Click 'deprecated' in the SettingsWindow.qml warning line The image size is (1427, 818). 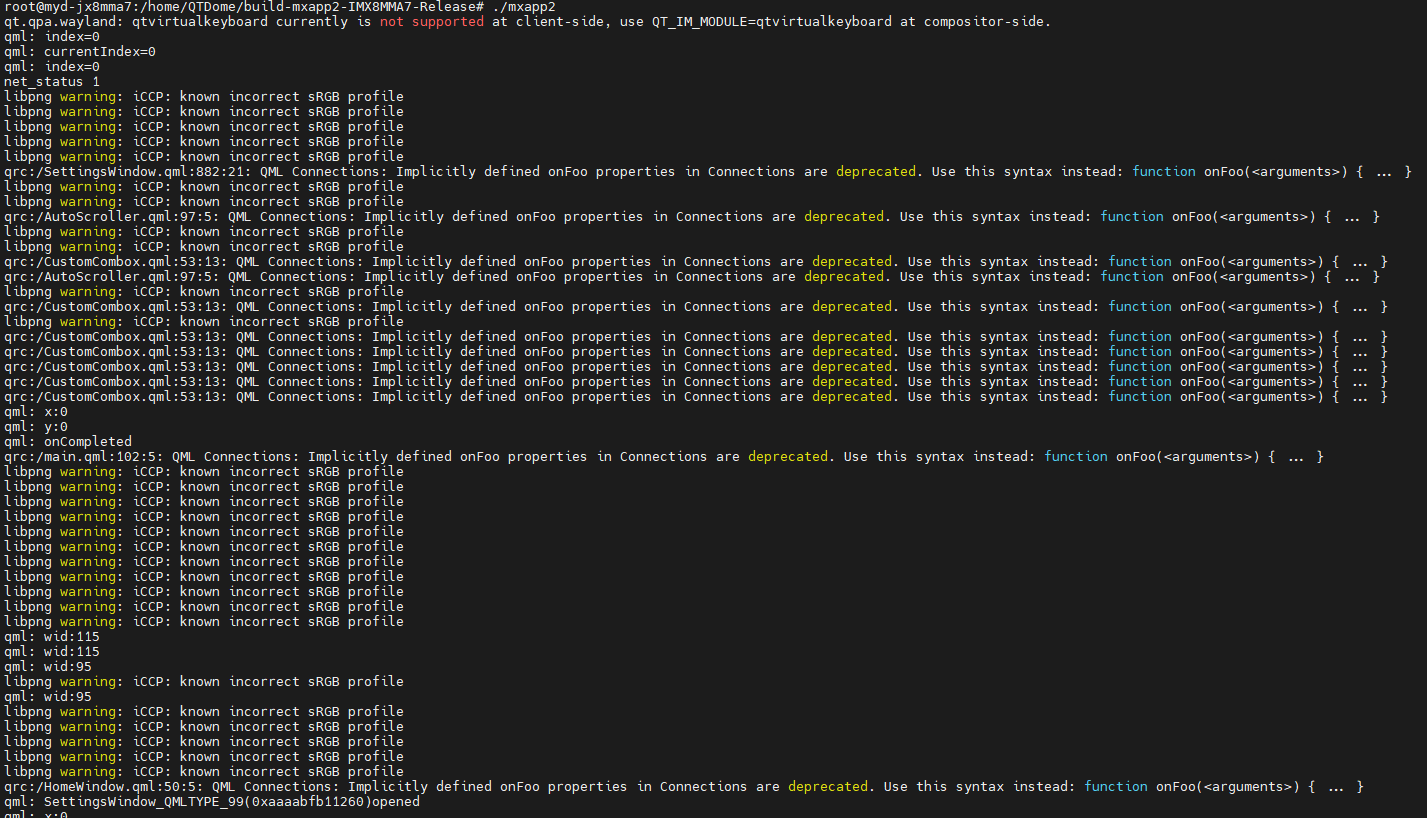[x=876, y=171]
